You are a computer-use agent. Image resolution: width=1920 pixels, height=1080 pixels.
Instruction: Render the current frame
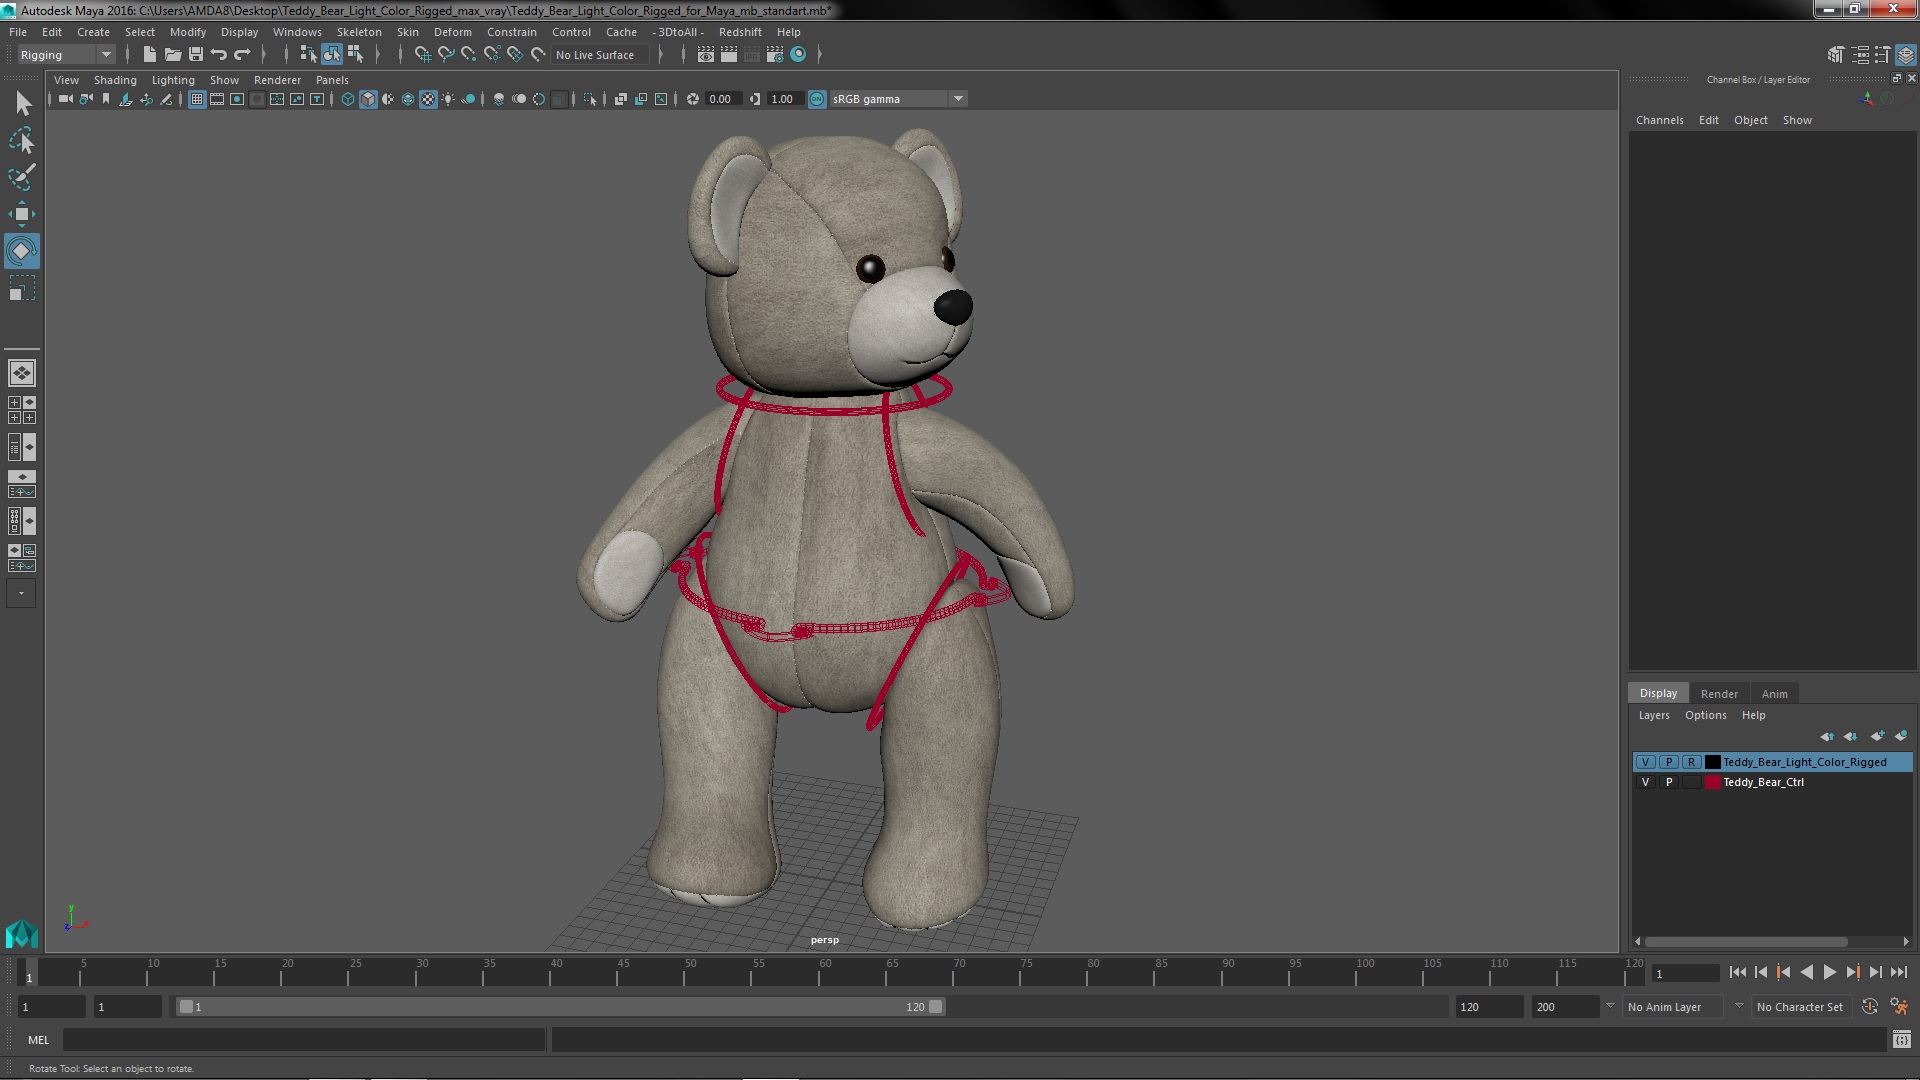tap(729, 54)
